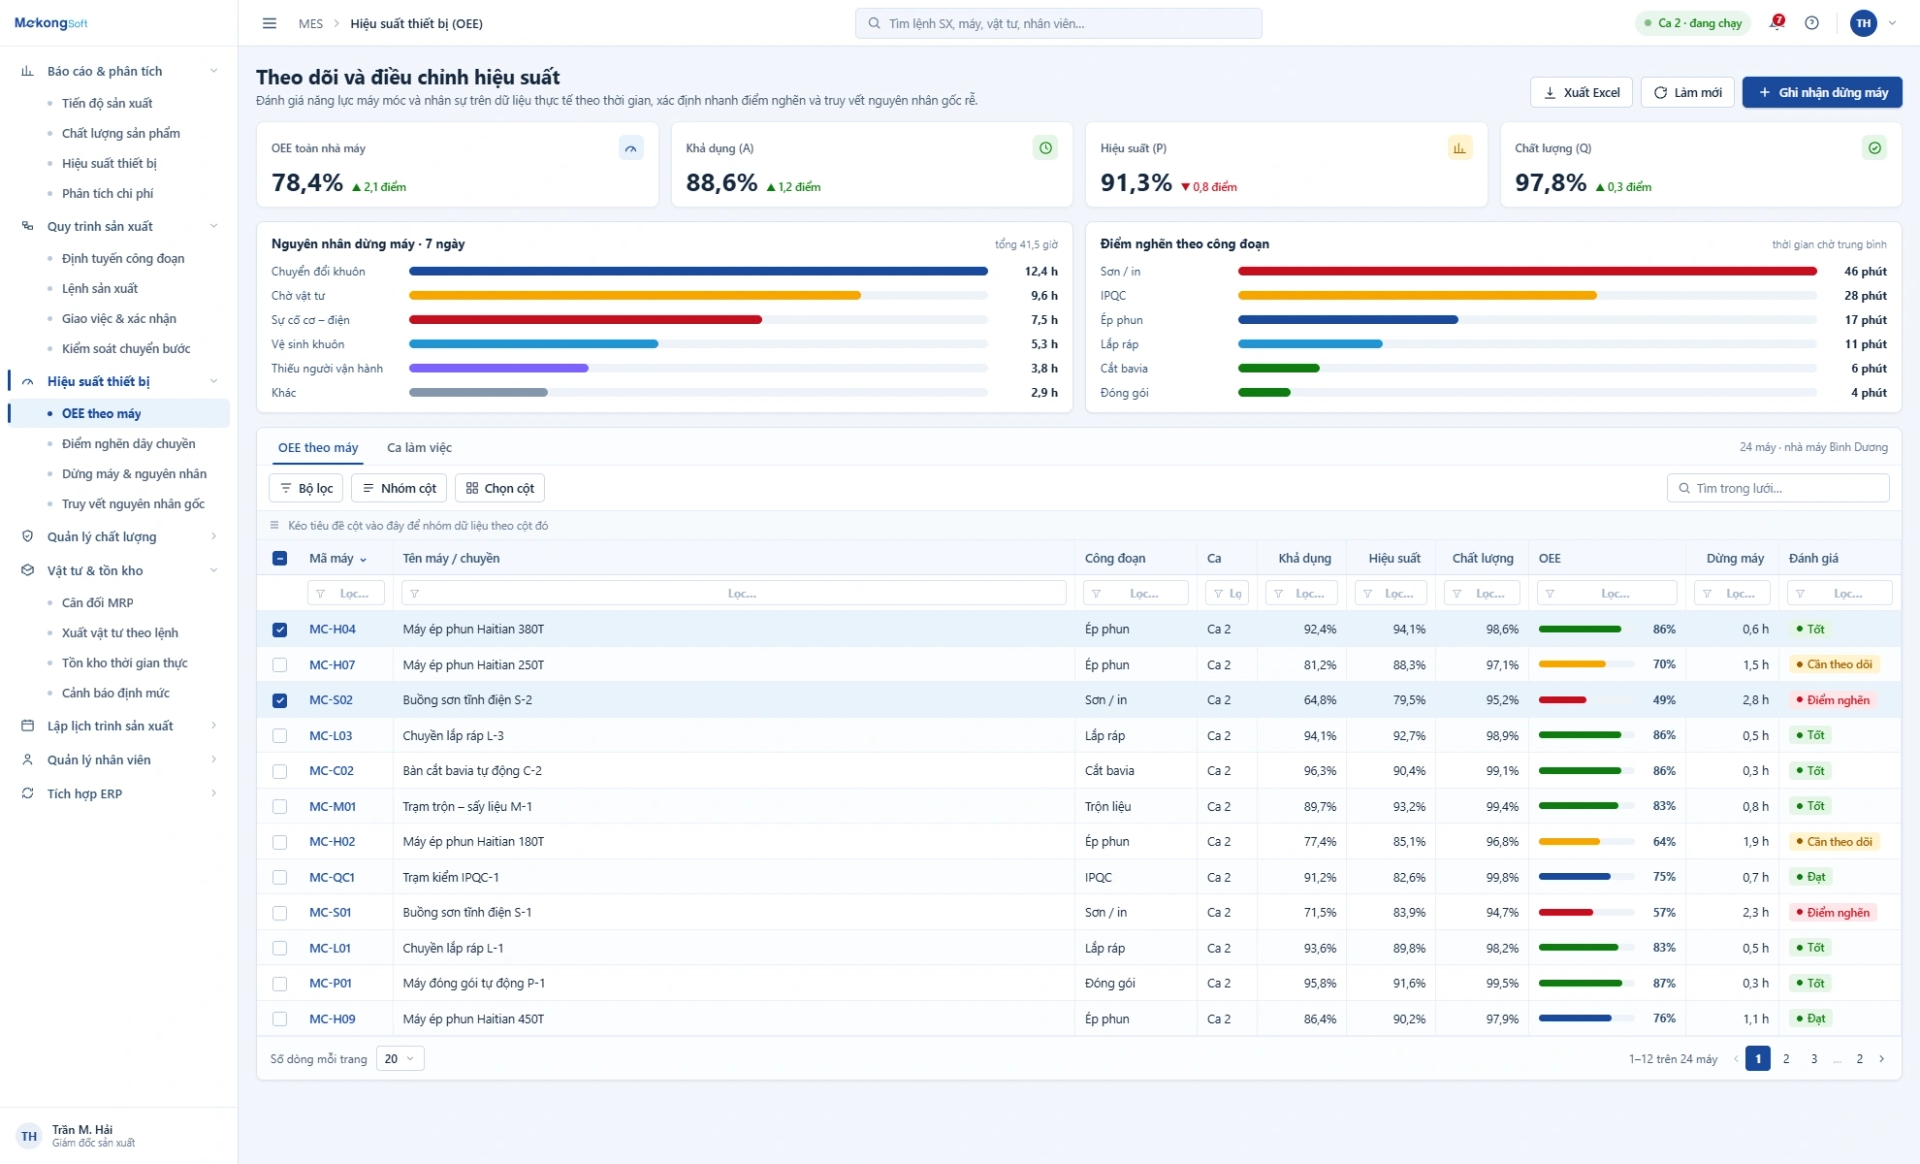Click the Quản lý nhân viên person icon
This screenshot has height=1164, width=1920.
tap(27, 760)
